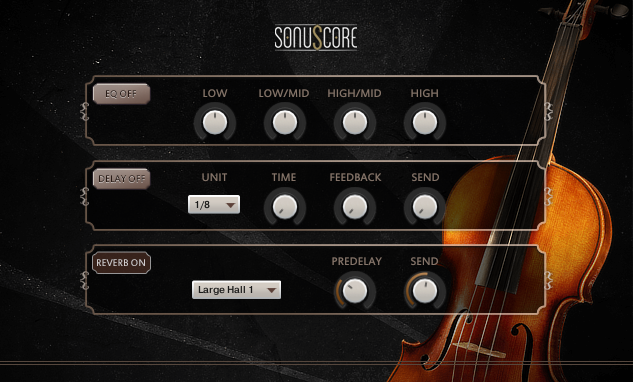
Task: Toggle the EQ OFF button
Action: (x=122, y=94)
